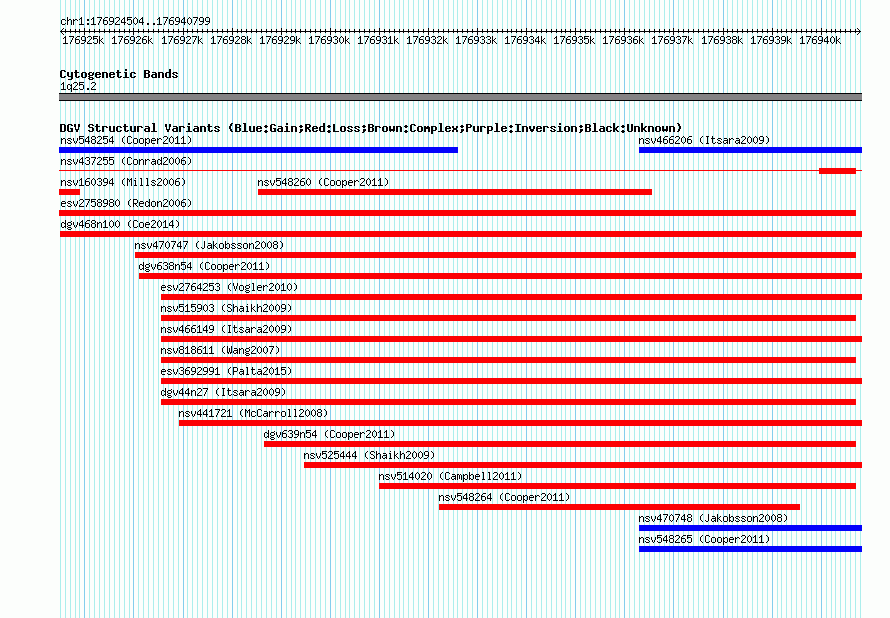The width and height of the screenshot is (890, 618).
Task: Select dgv639n54 (Cooper2011) variant label
Action: (329, 434)
